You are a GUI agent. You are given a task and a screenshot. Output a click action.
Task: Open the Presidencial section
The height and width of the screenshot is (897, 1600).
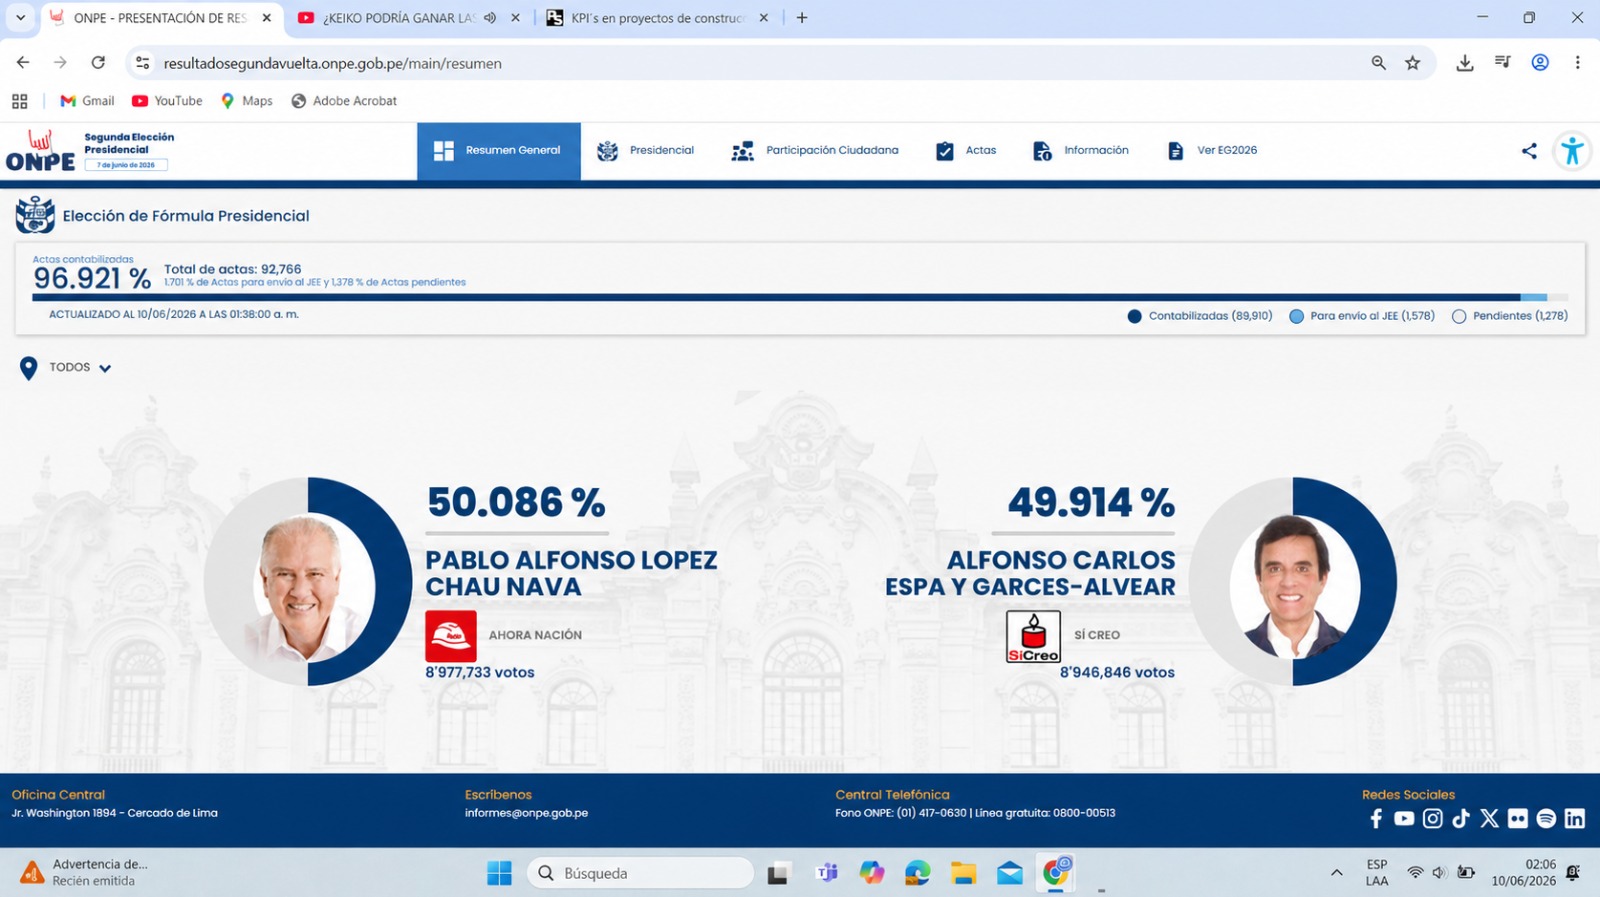point(646,151)
